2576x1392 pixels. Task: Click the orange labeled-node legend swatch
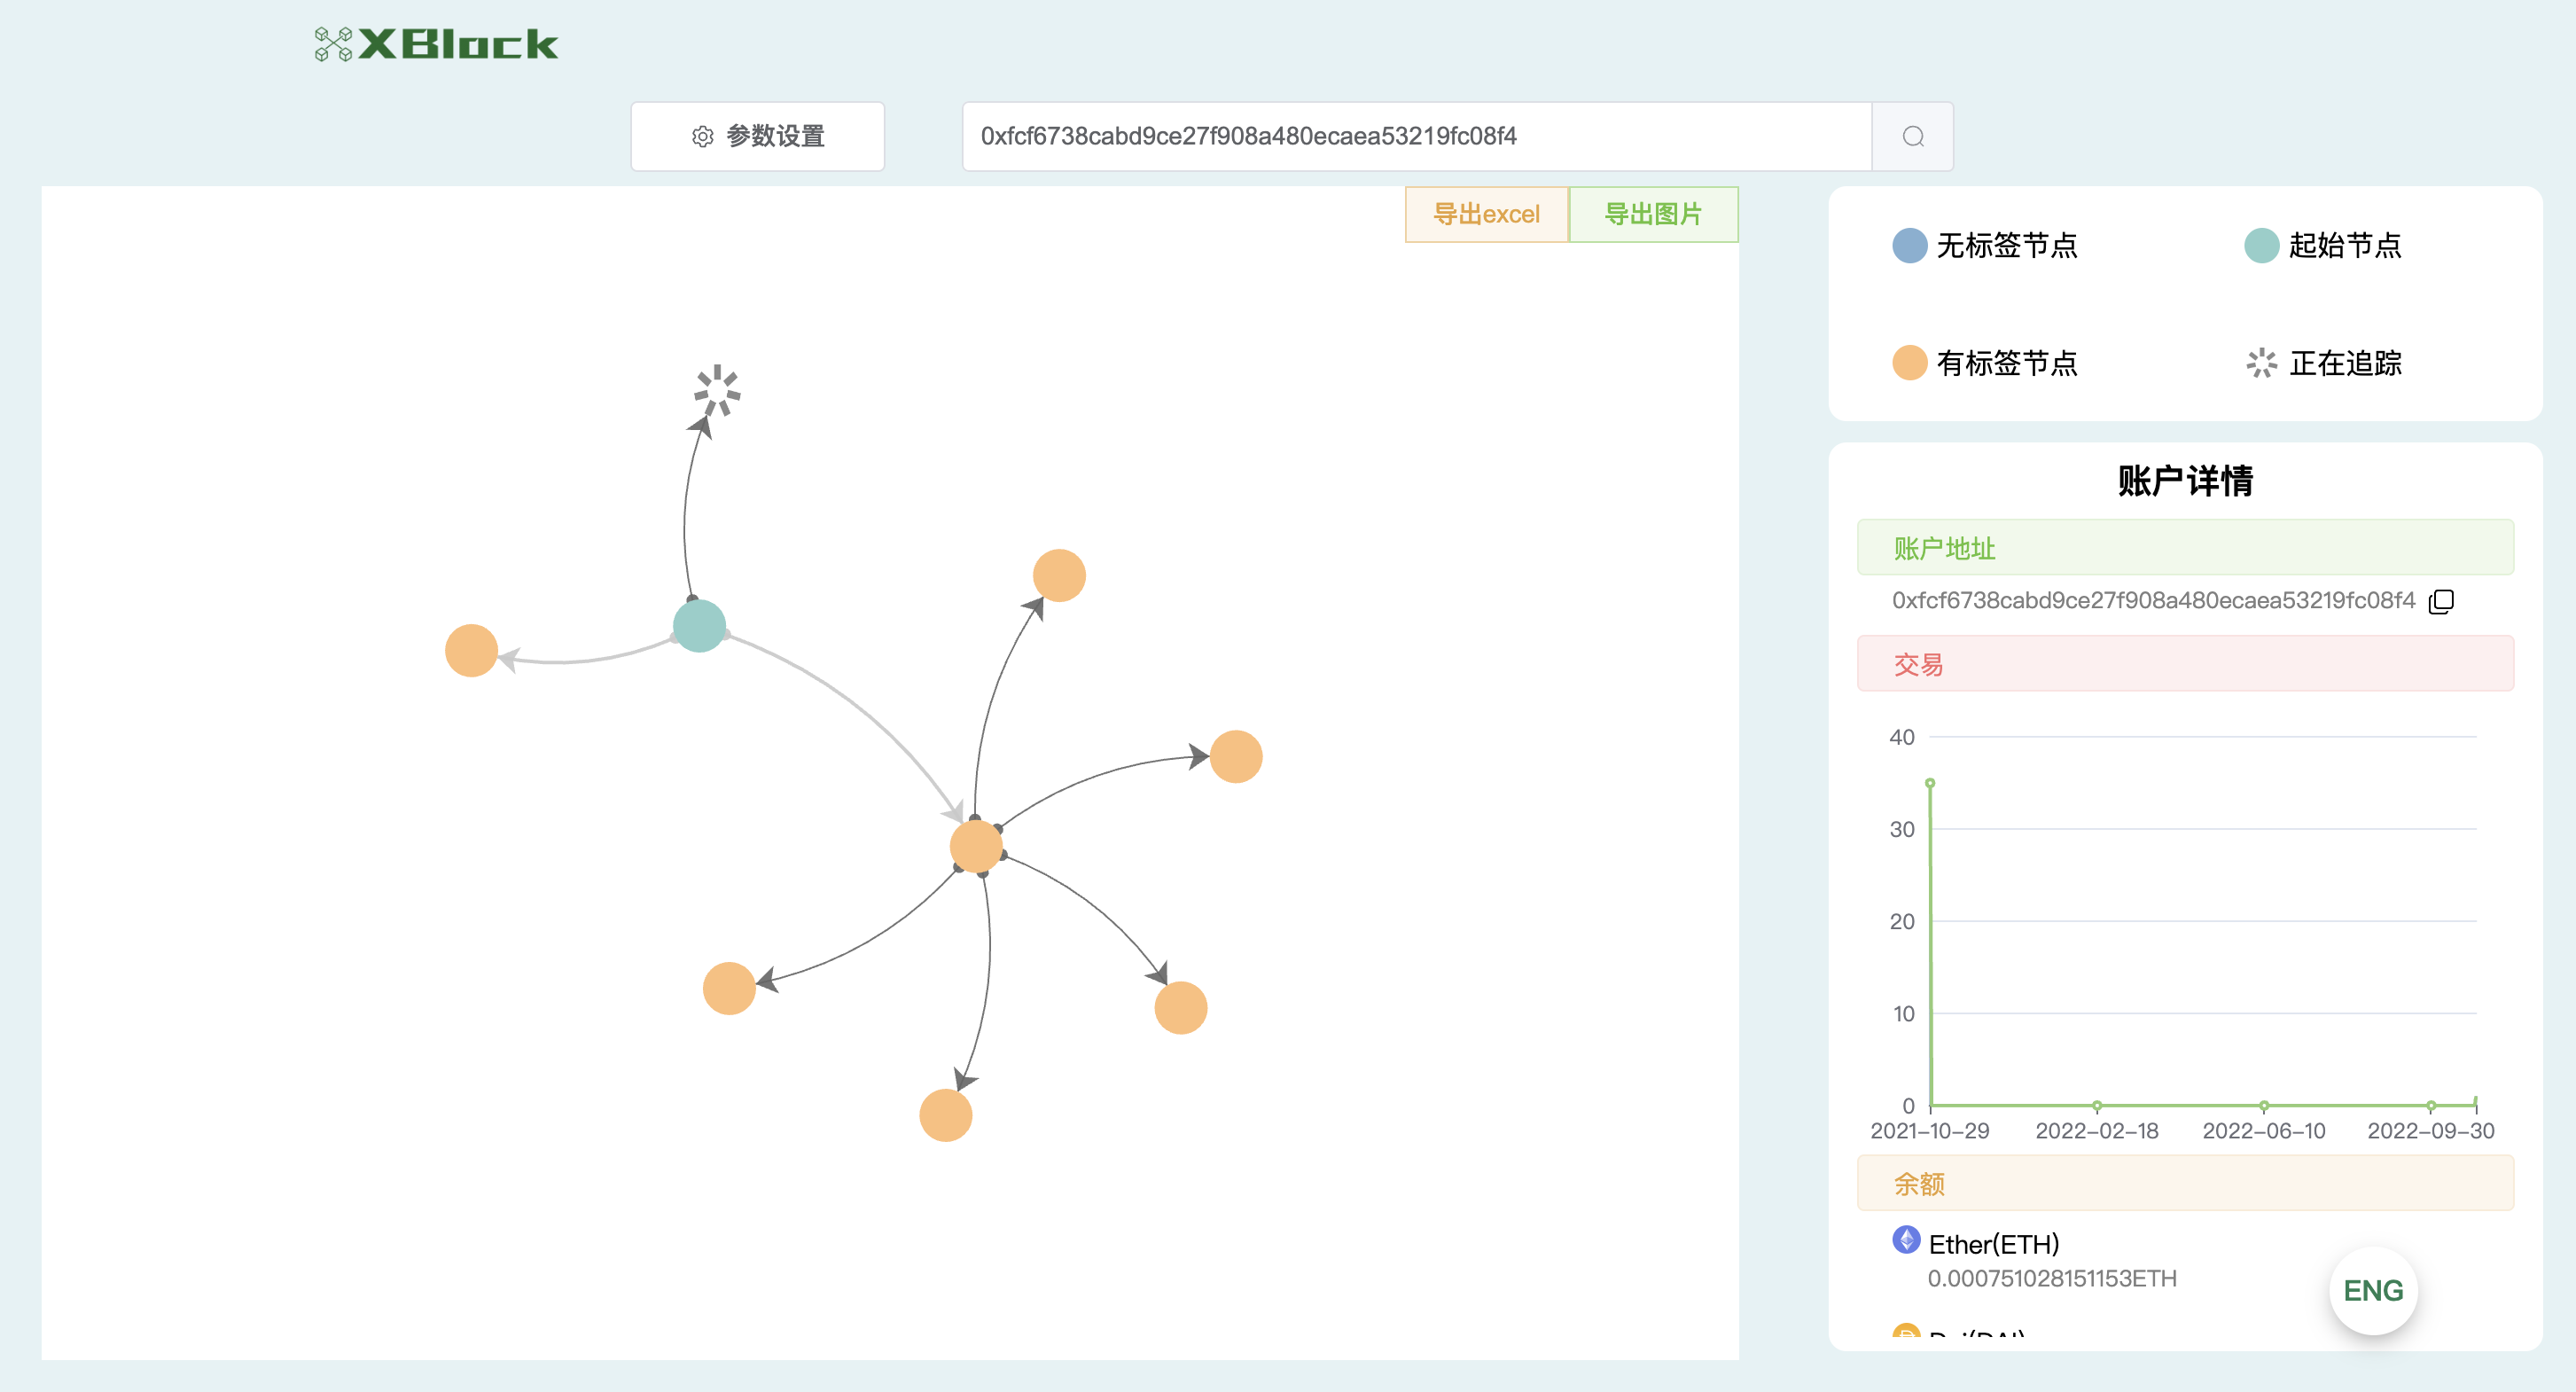point(1909,363)
